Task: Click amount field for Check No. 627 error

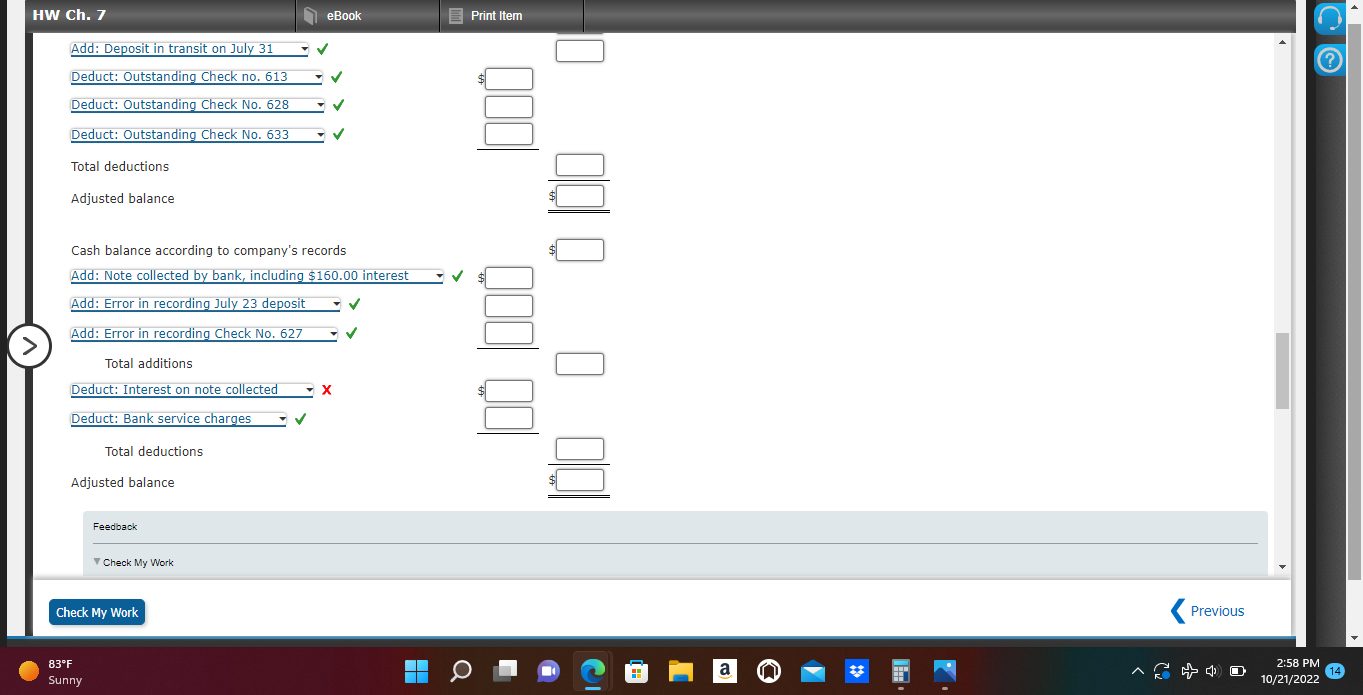Action: [x=509, y=333]
